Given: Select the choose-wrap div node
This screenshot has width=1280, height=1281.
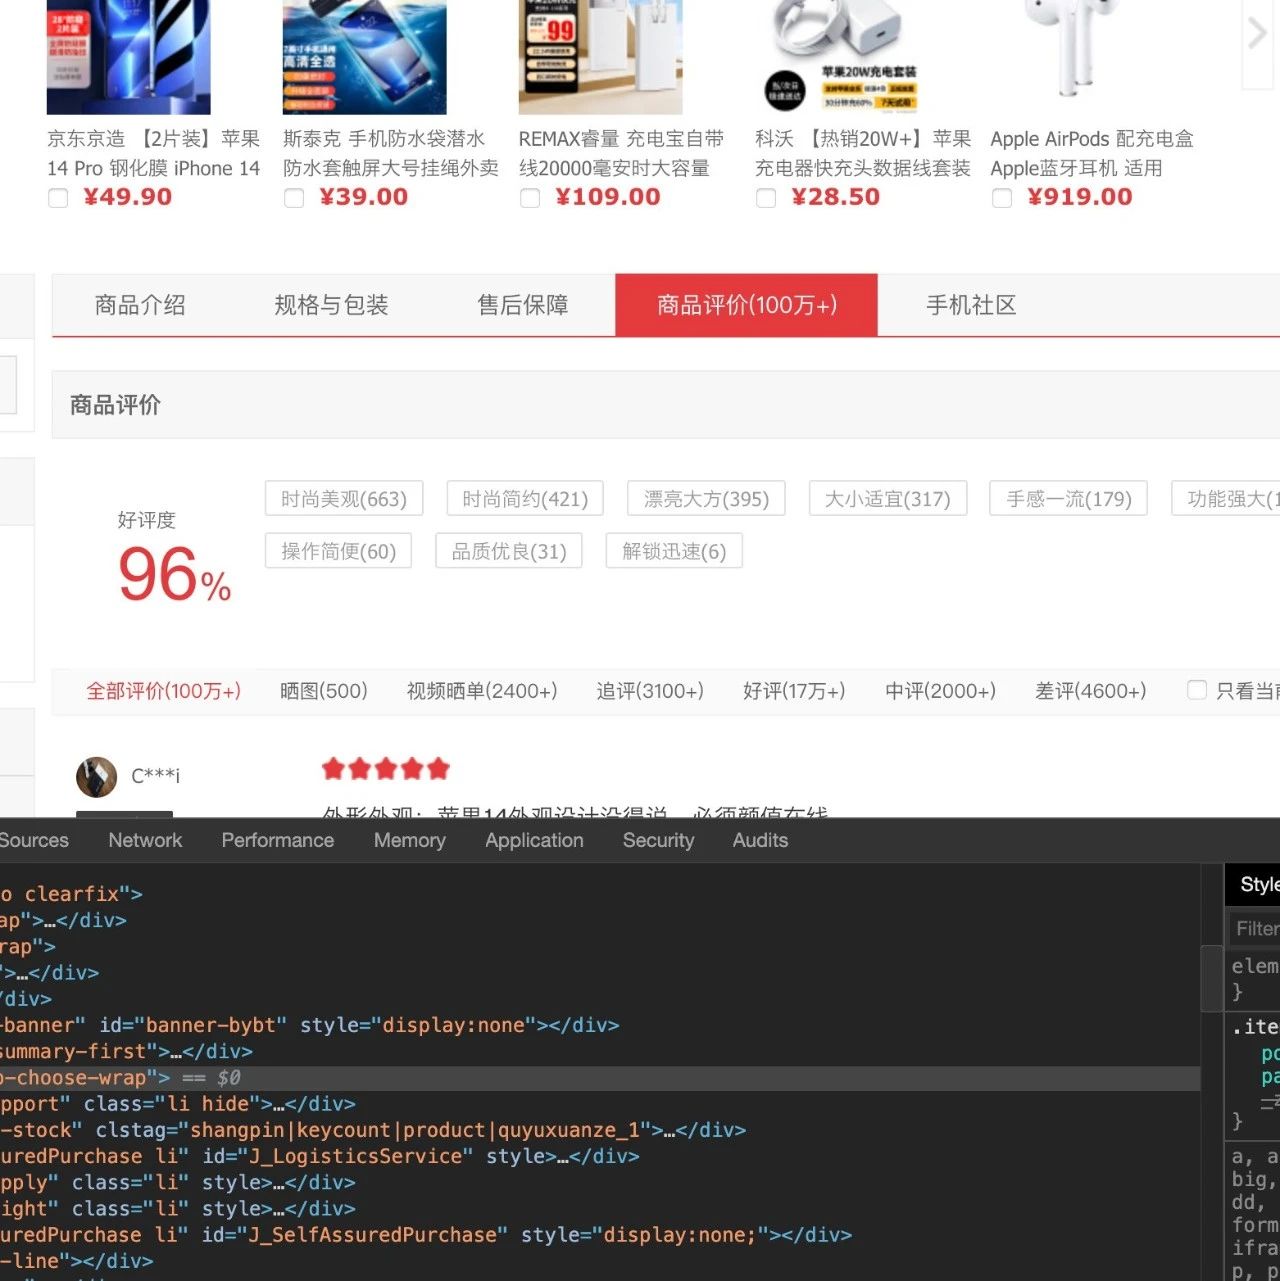Looking at the screenshot, I should (x=600, y=1078).
